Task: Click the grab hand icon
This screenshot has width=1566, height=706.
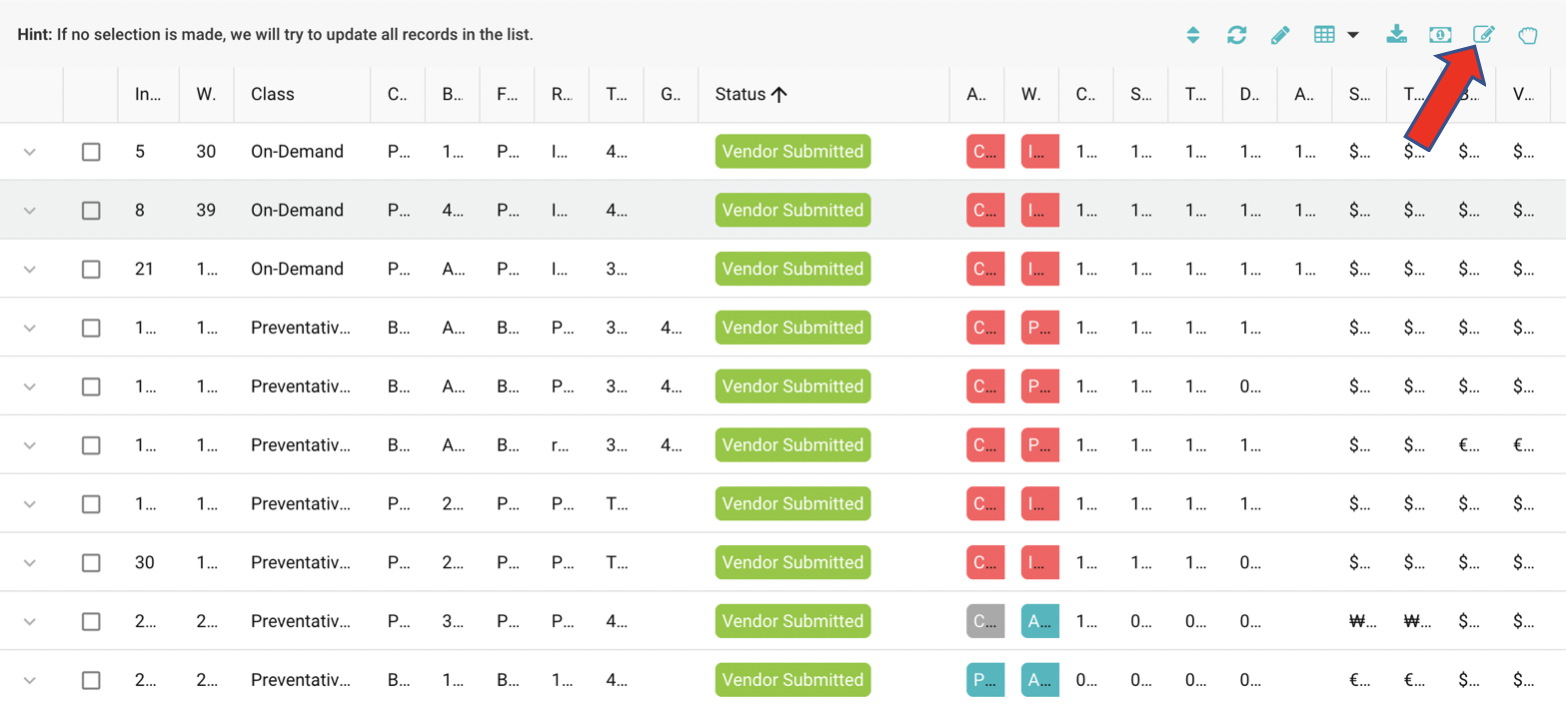Action: coord(1527,35)
